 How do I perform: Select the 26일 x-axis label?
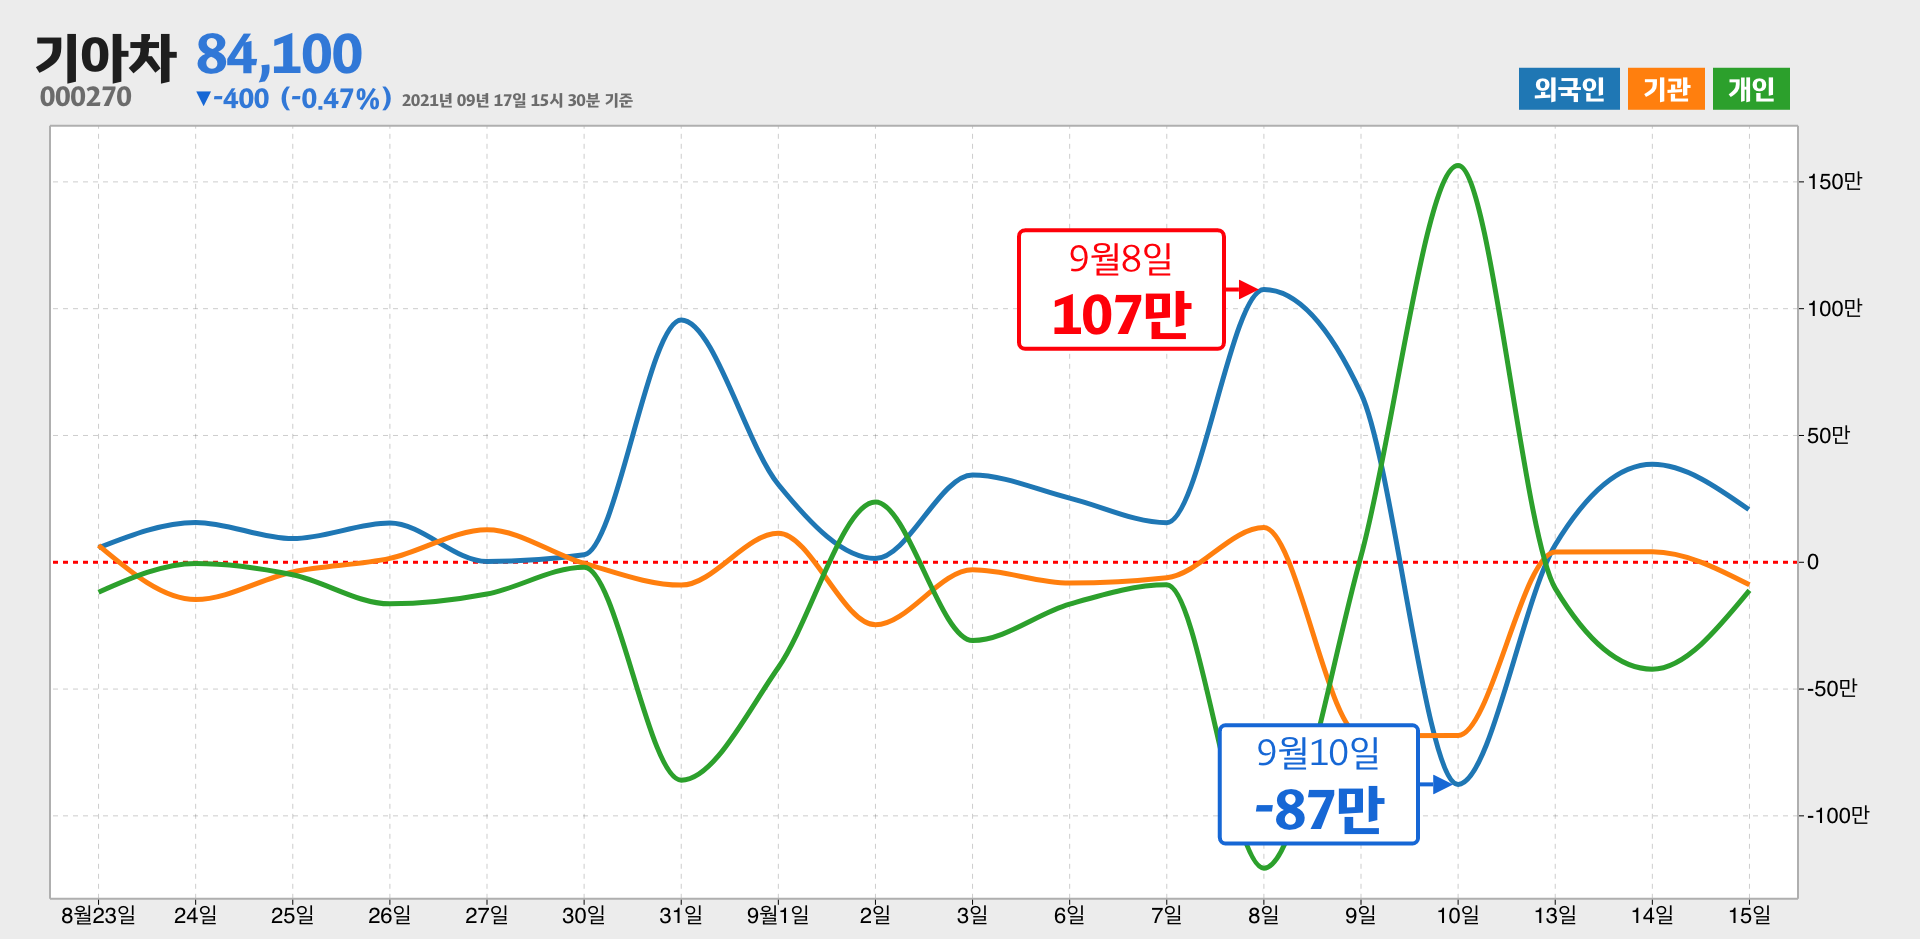(x=389, y=915)
